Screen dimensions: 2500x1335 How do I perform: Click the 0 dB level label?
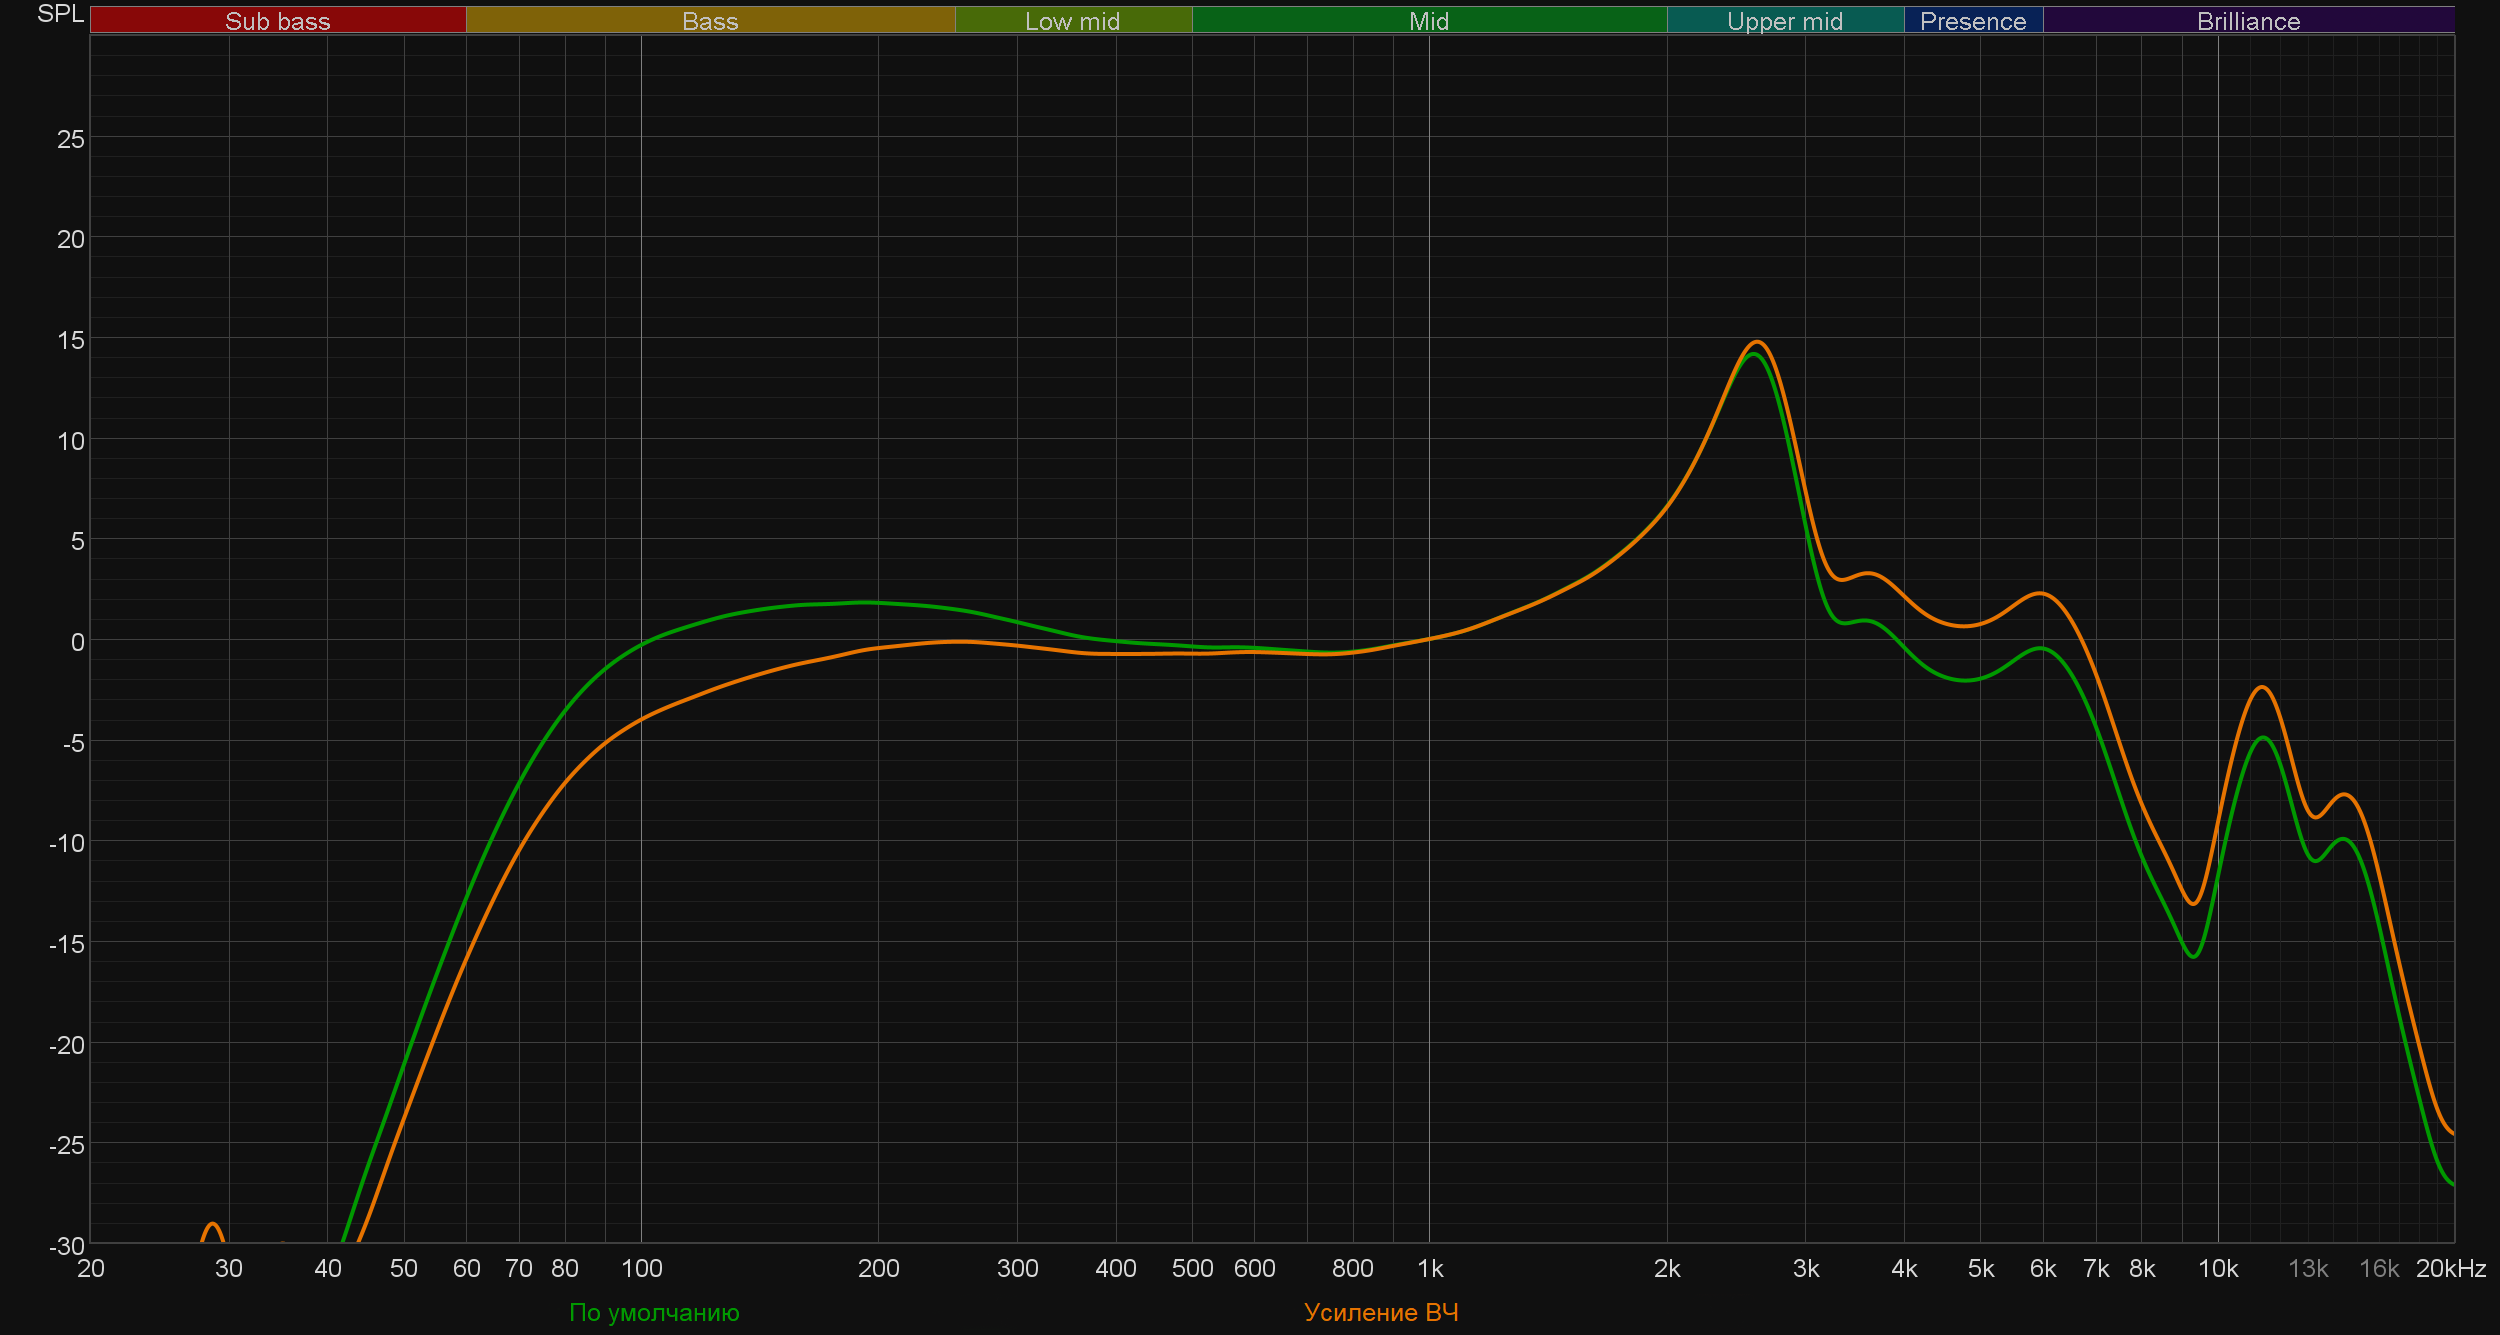pyautogui.click(x=77, y=642)
